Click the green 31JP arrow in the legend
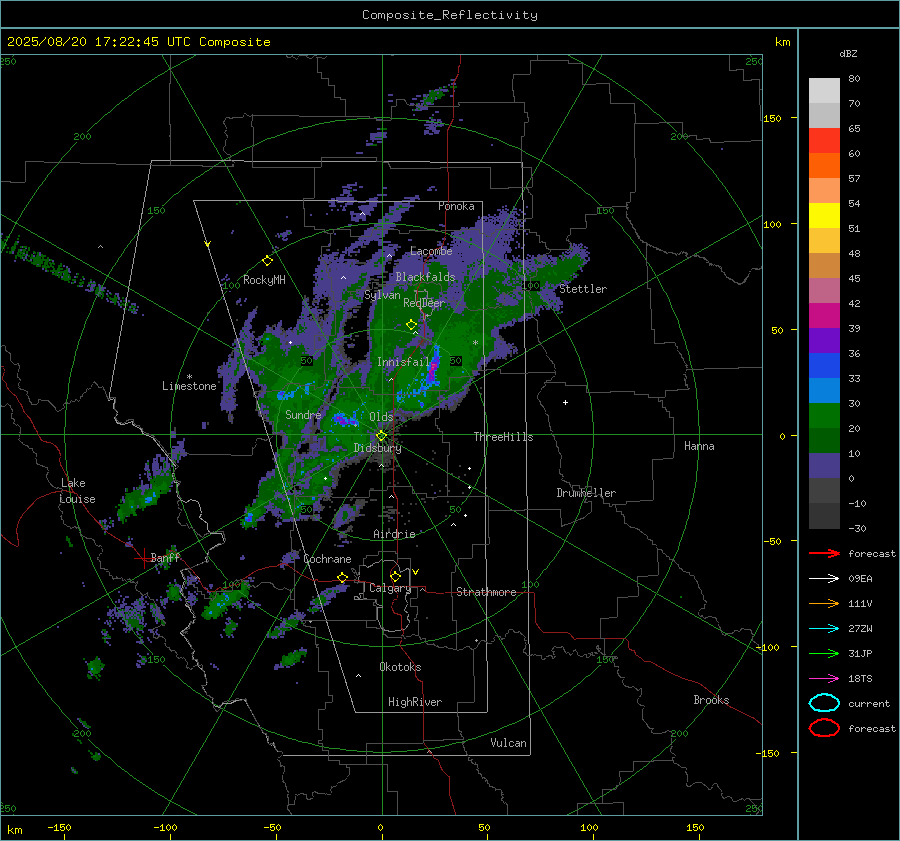Image resolution: width=900 pixels, height=841 pixels. pyautogui.click(x=824, y=653)
